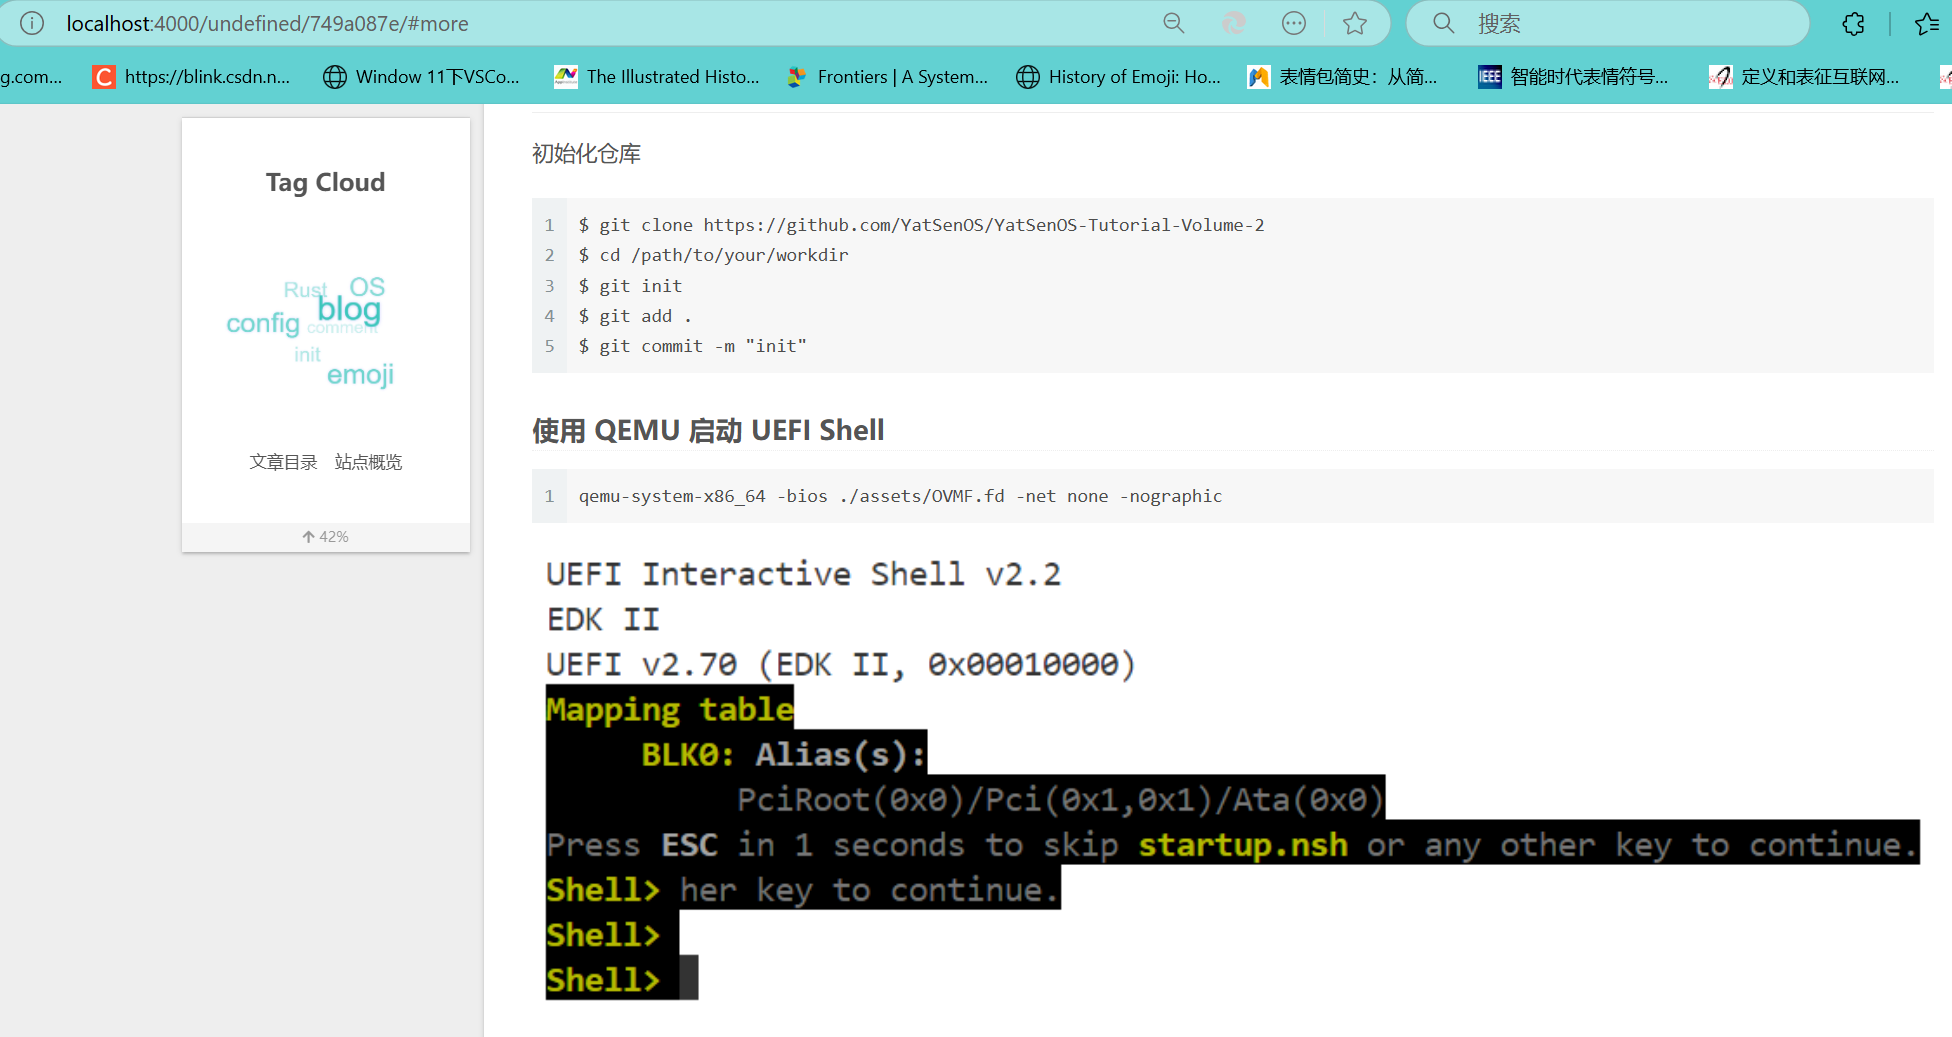Click the globe favicon on History of Emoji bookmark
Viewport: 1952px width, 1037px height.
pos(1028,76)
